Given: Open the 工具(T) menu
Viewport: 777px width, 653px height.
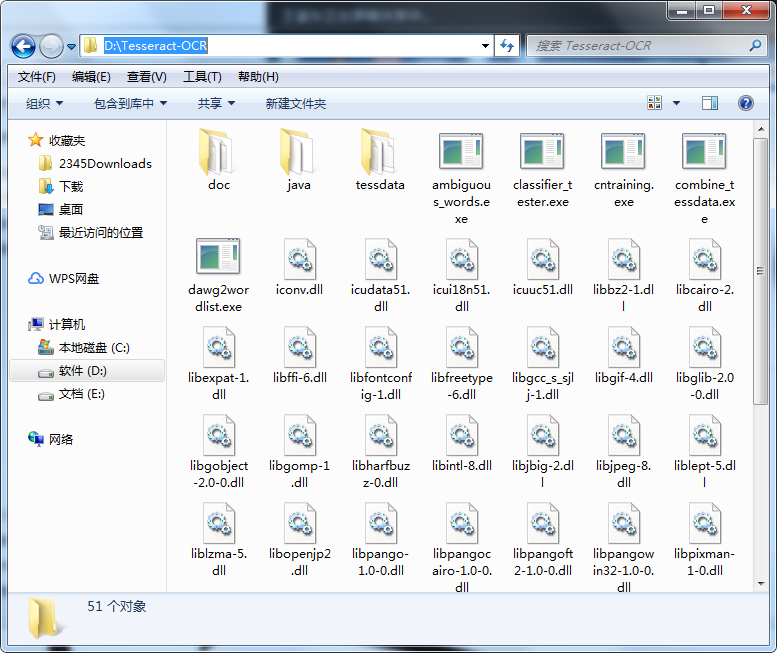Looking at the screenshot, I should pos(202,77).
